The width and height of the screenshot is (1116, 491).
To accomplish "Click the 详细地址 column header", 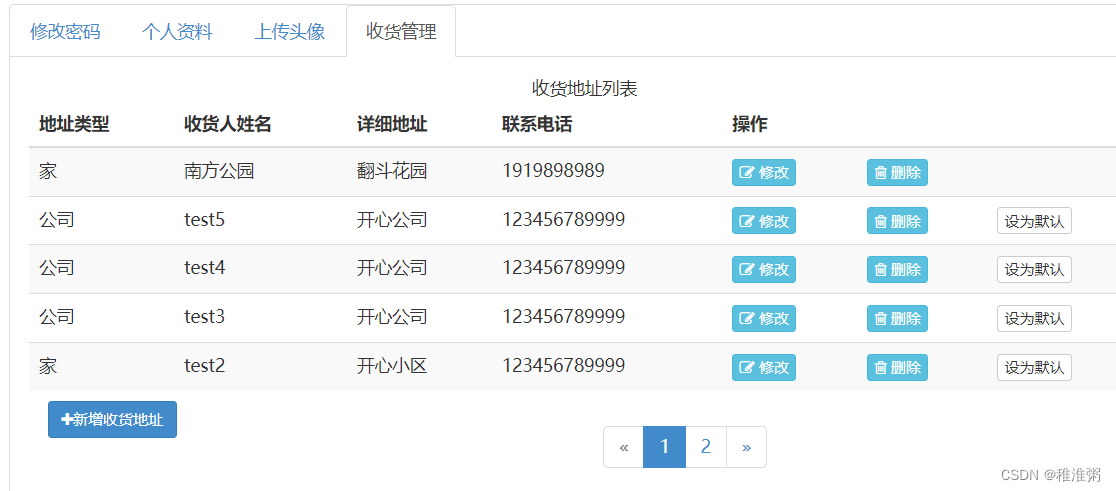I will [392, 125].
